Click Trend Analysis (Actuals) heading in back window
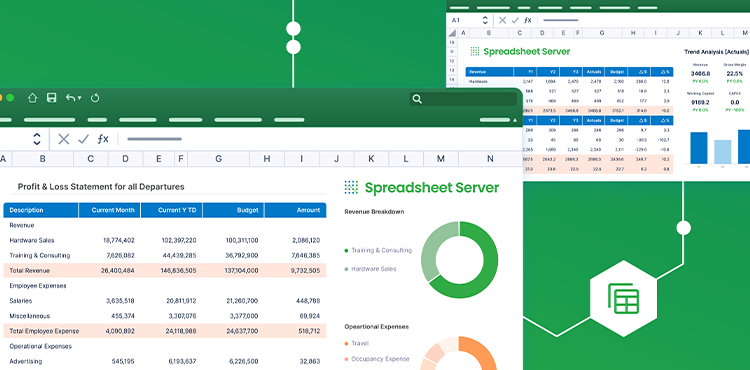This screenshot has height=370, width=750. click(x=717, y=52)
